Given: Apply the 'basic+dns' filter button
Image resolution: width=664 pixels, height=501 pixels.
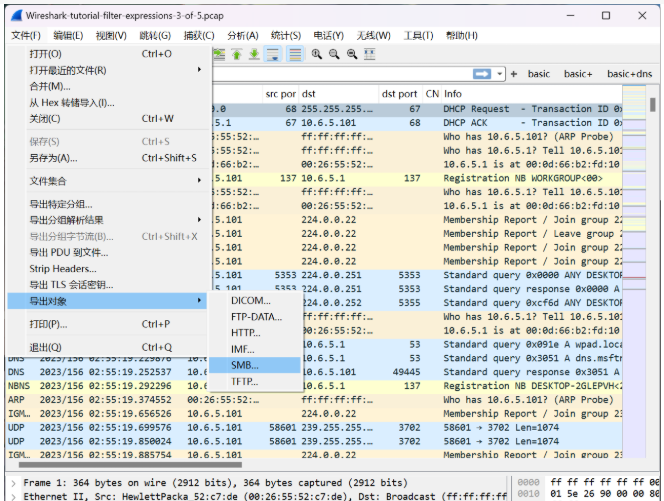Looking at the screenshot, I should (629, 74).
